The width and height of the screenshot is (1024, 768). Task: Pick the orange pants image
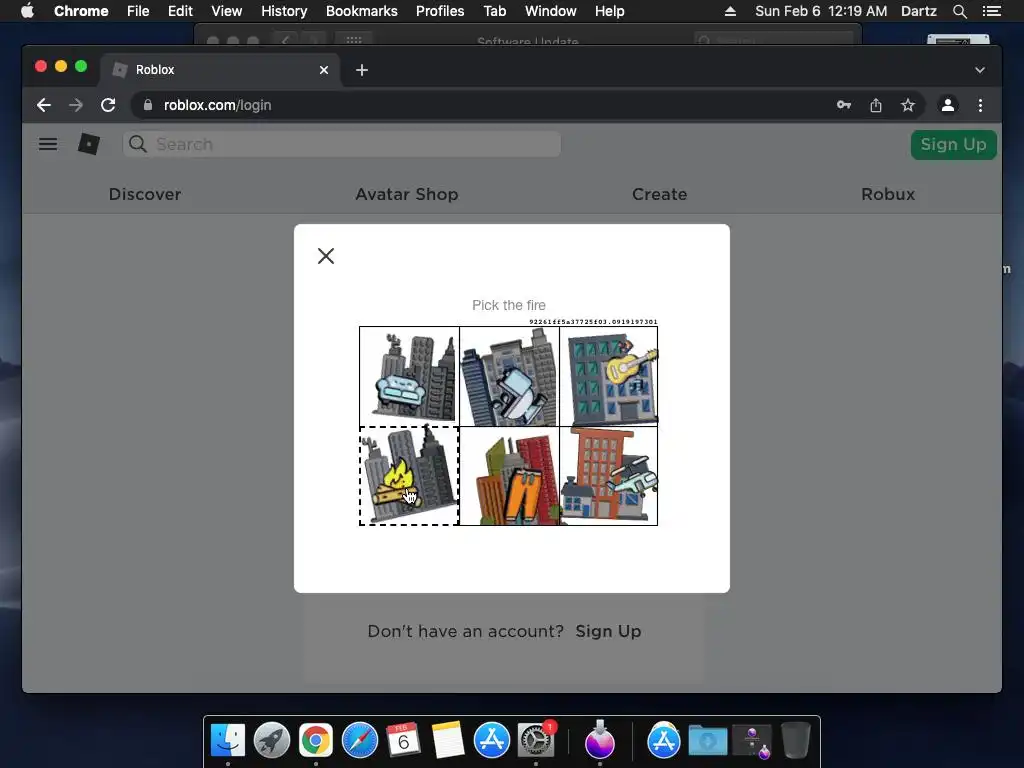509,476
